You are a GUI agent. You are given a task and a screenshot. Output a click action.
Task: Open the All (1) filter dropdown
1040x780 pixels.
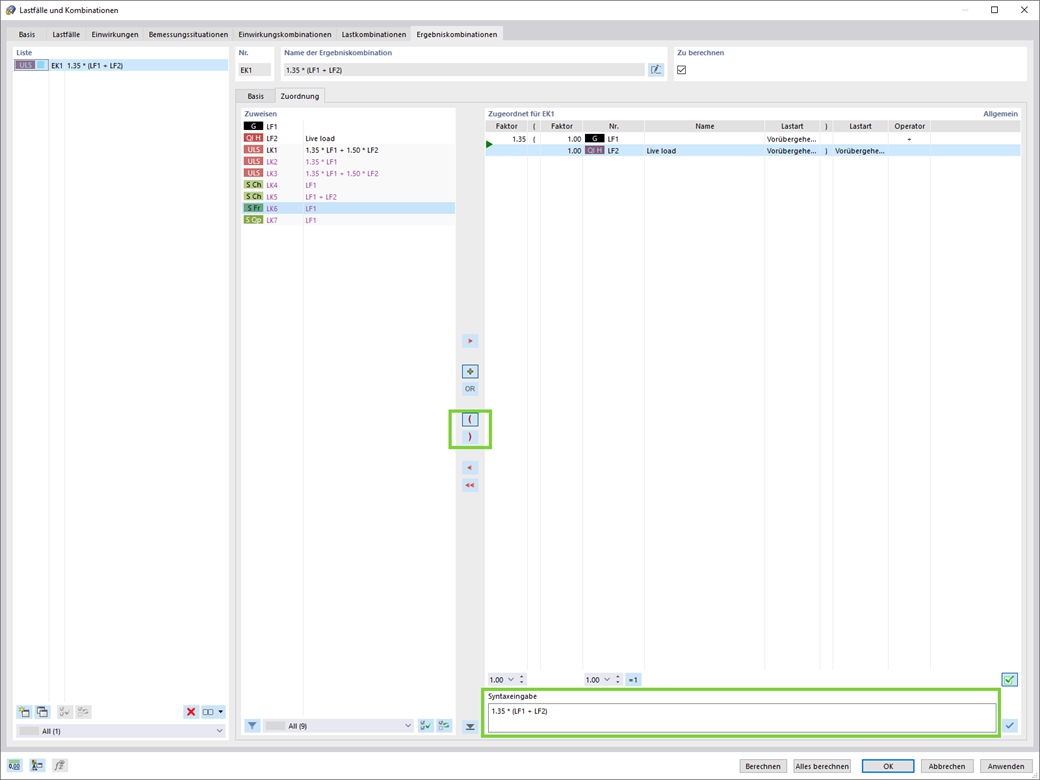tap(121, 731)
